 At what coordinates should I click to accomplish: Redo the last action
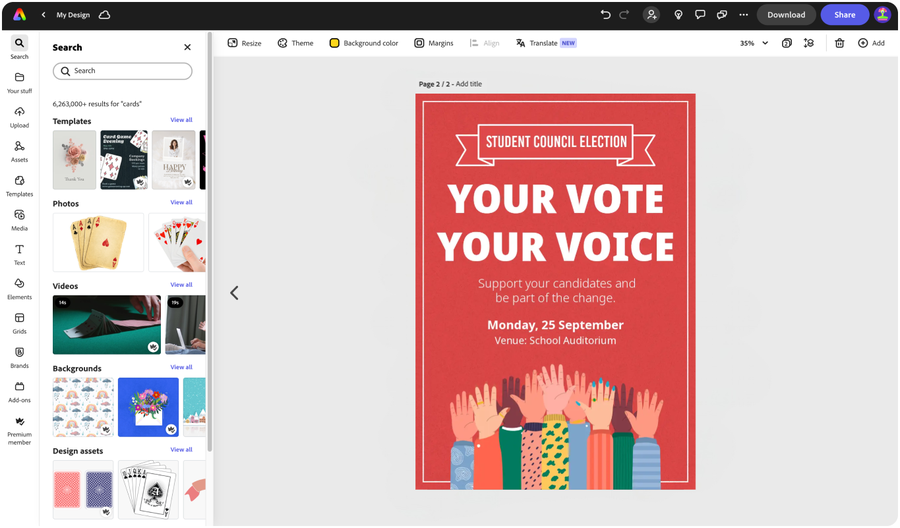[x=624, y=15]
